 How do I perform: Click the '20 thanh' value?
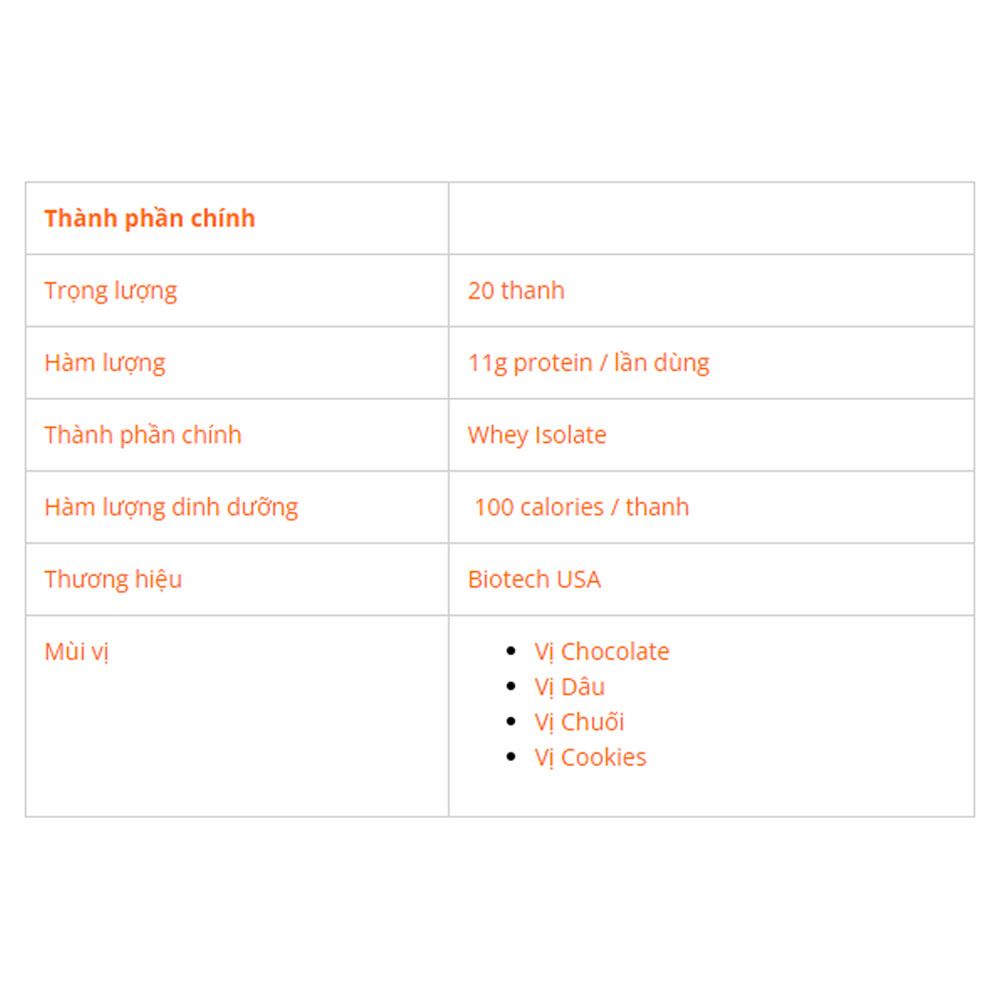(516, 291)
